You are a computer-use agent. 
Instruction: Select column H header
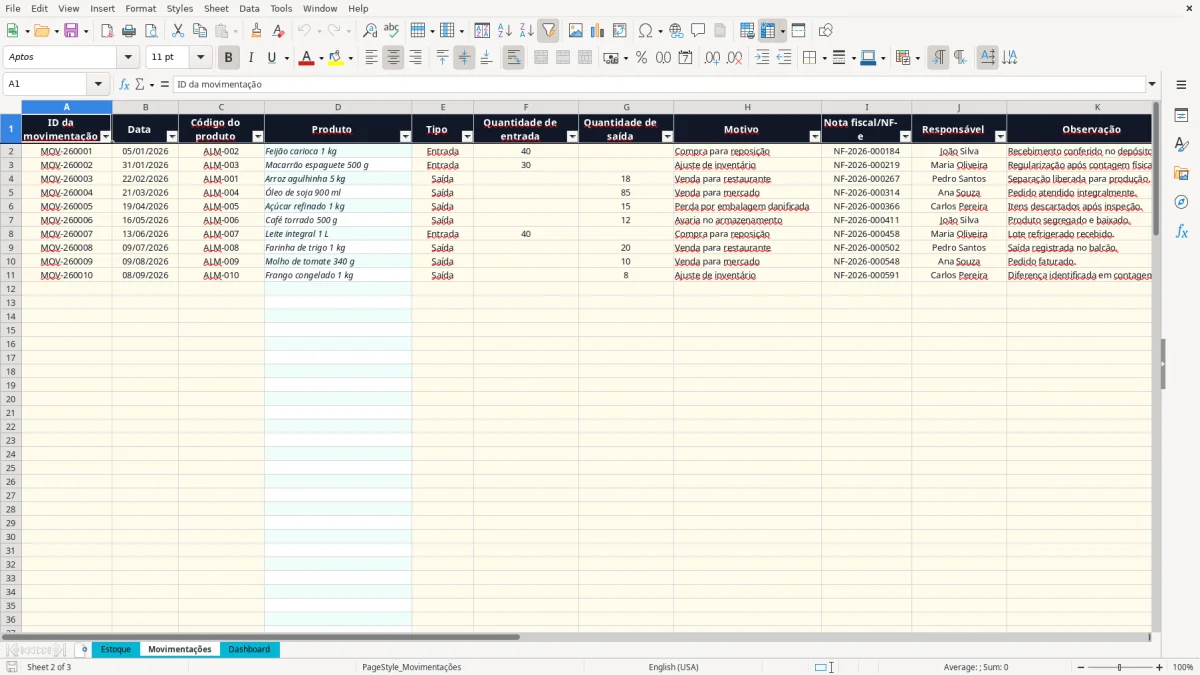(747, 107)
